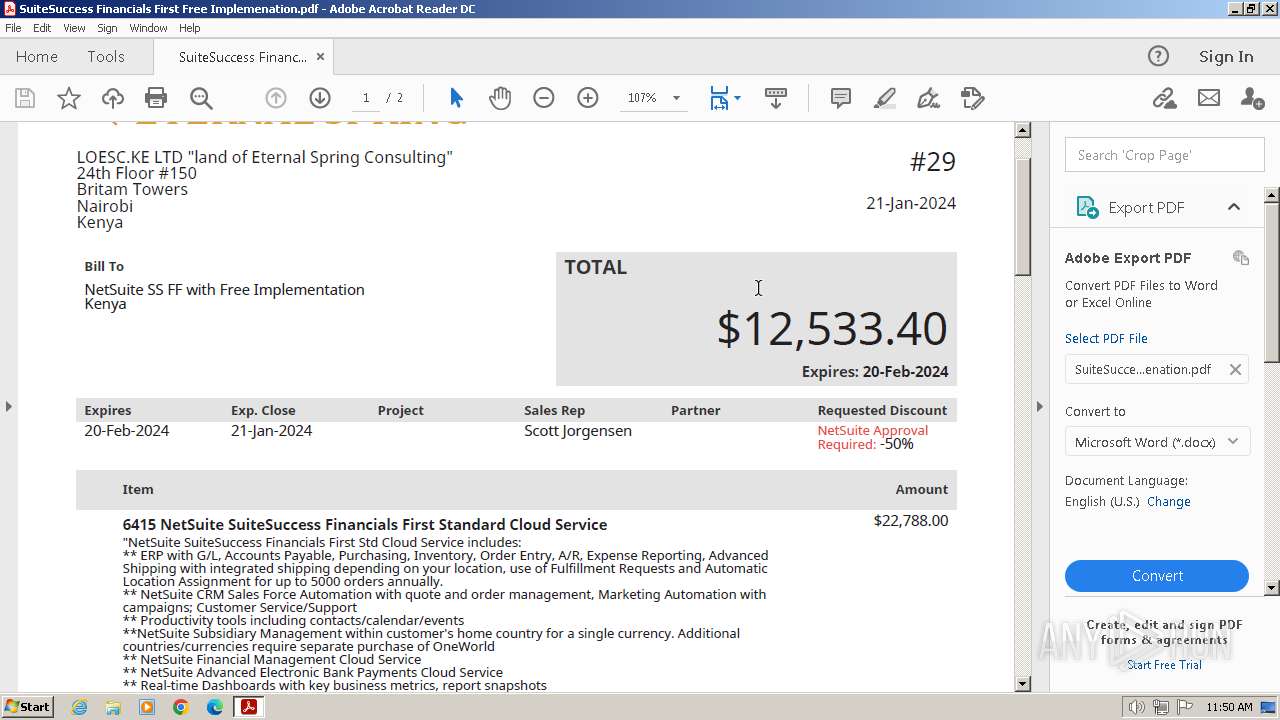
Task: Click the Export PDF tool icon
Action: tap(1087, 207)
